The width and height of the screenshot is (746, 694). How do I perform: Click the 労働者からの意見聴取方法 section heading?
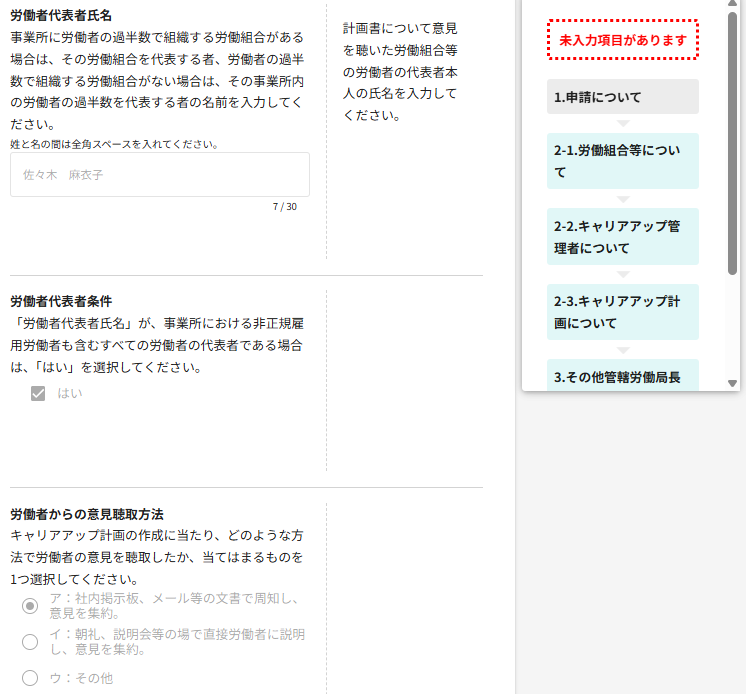tap(87, 515)
